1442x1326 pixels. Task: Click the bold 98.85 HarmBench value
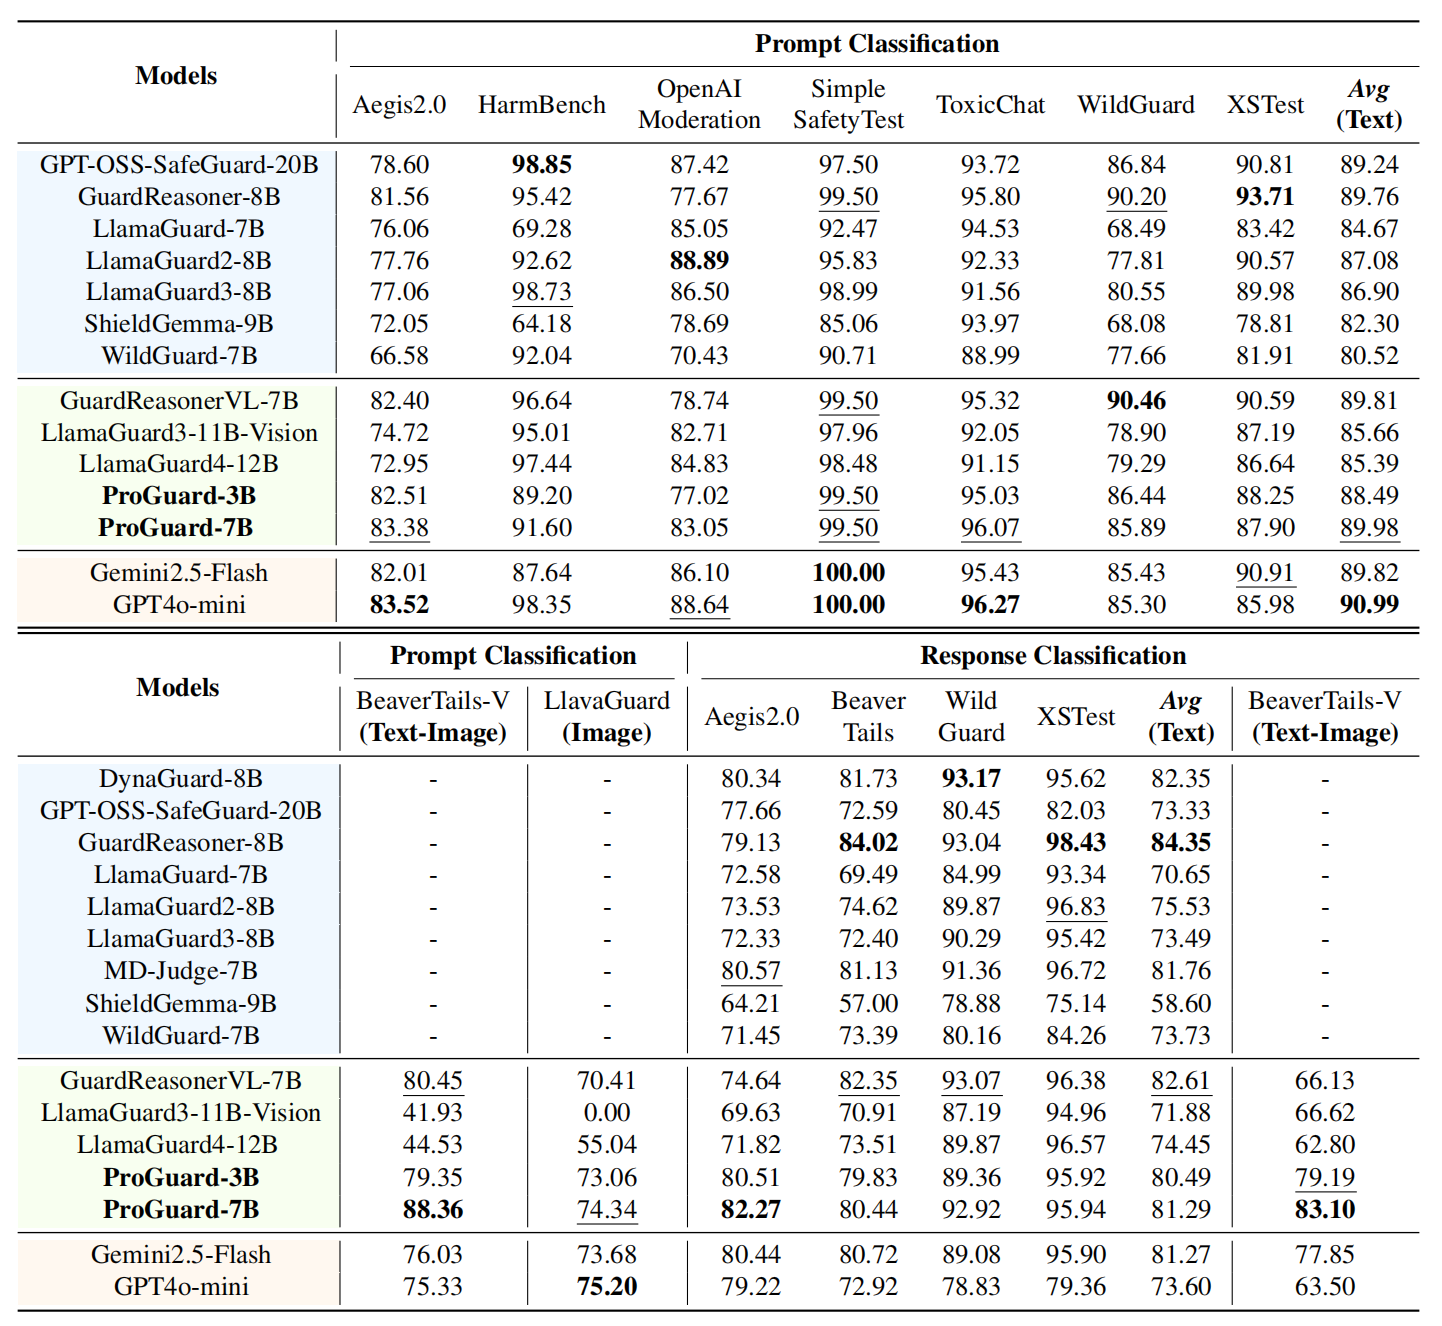point(541,165)
